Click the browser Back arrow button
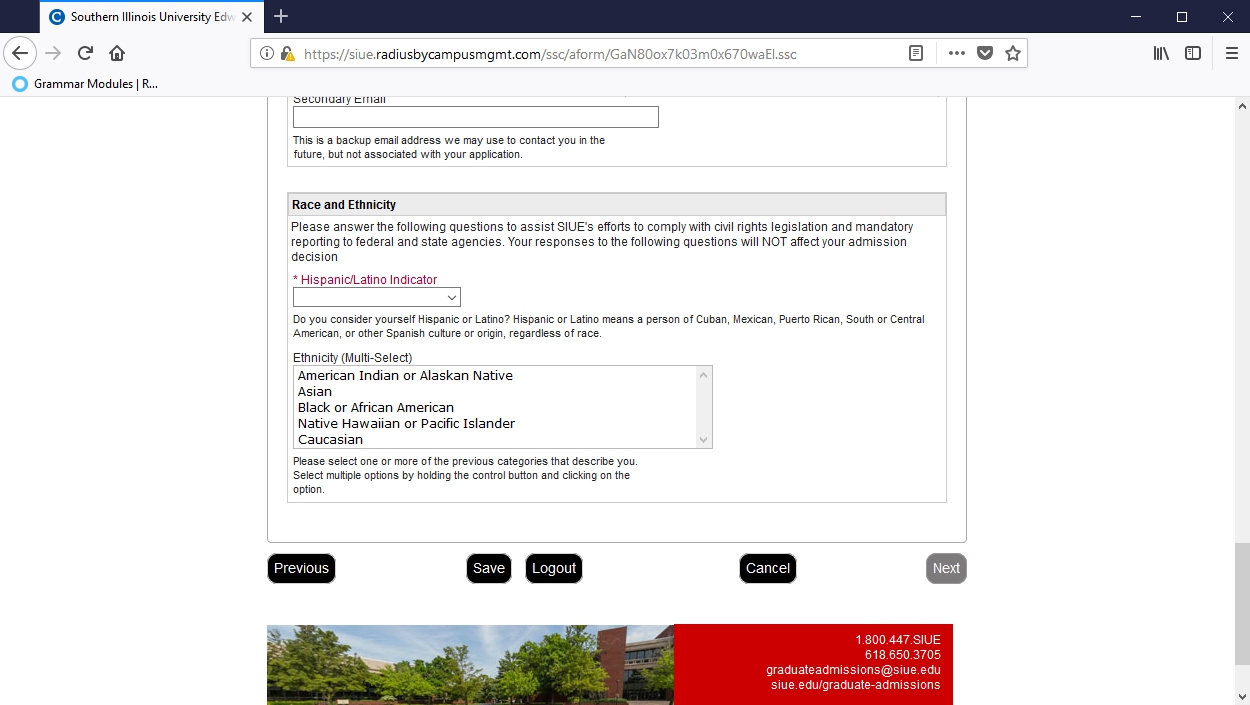Image resolution: width=1250 pixels, height=705 pixels. pos(20,53)
